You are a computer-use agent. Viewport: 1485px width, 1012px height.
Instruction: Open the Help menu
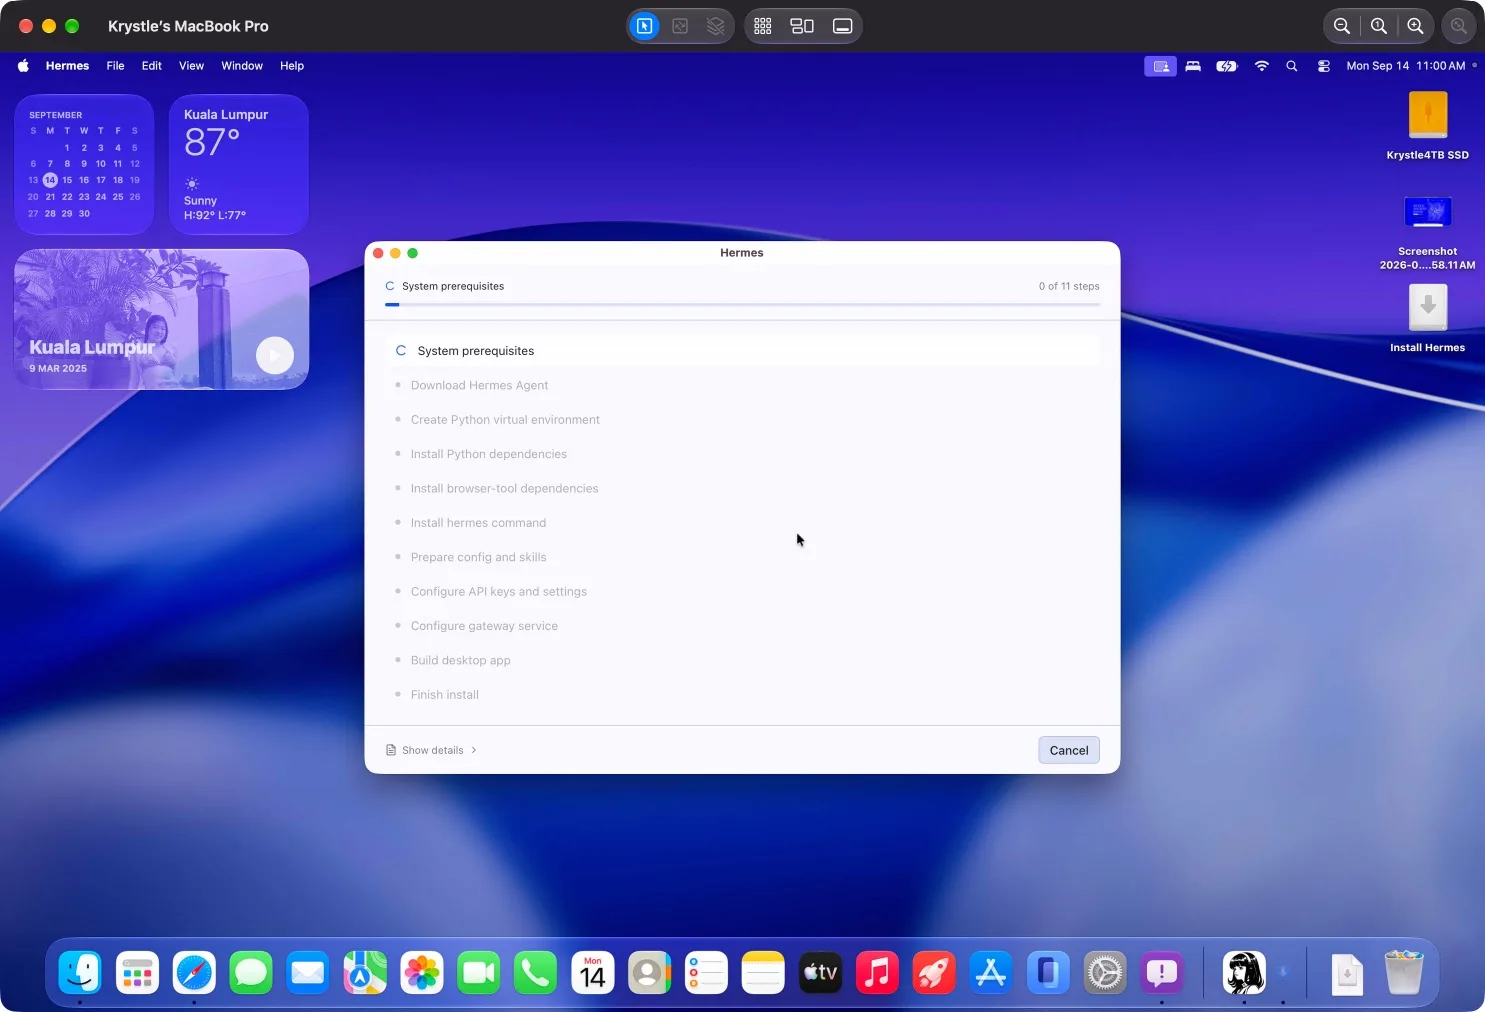tap(292, 66)
